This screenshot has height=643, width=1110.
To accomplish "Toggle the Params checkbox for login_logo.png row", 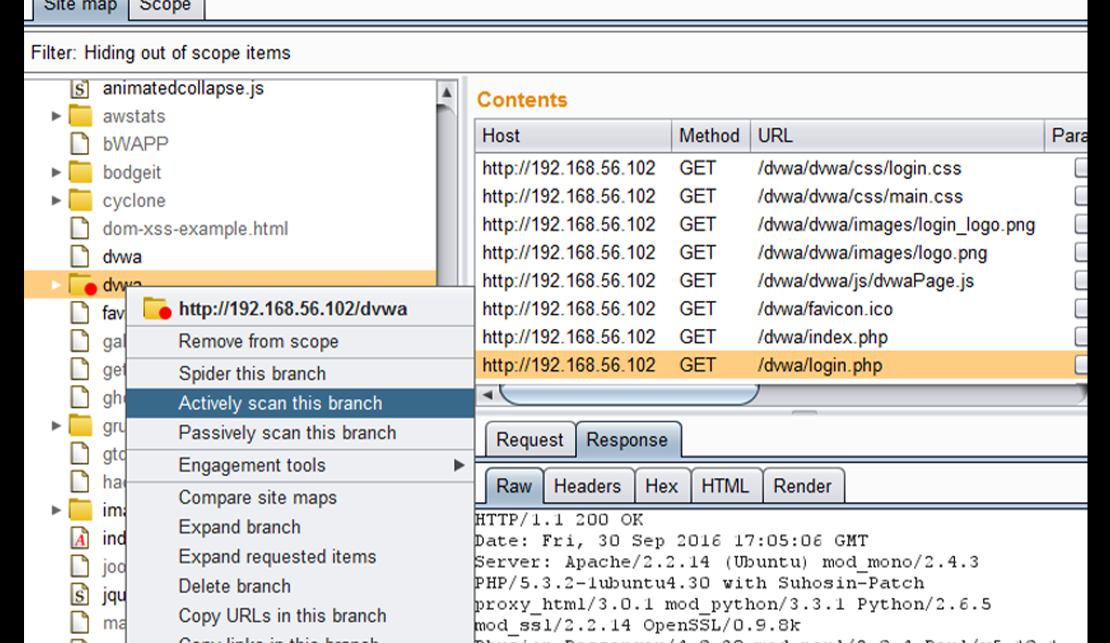I will pyautogui.click(x=1080, y=224).
